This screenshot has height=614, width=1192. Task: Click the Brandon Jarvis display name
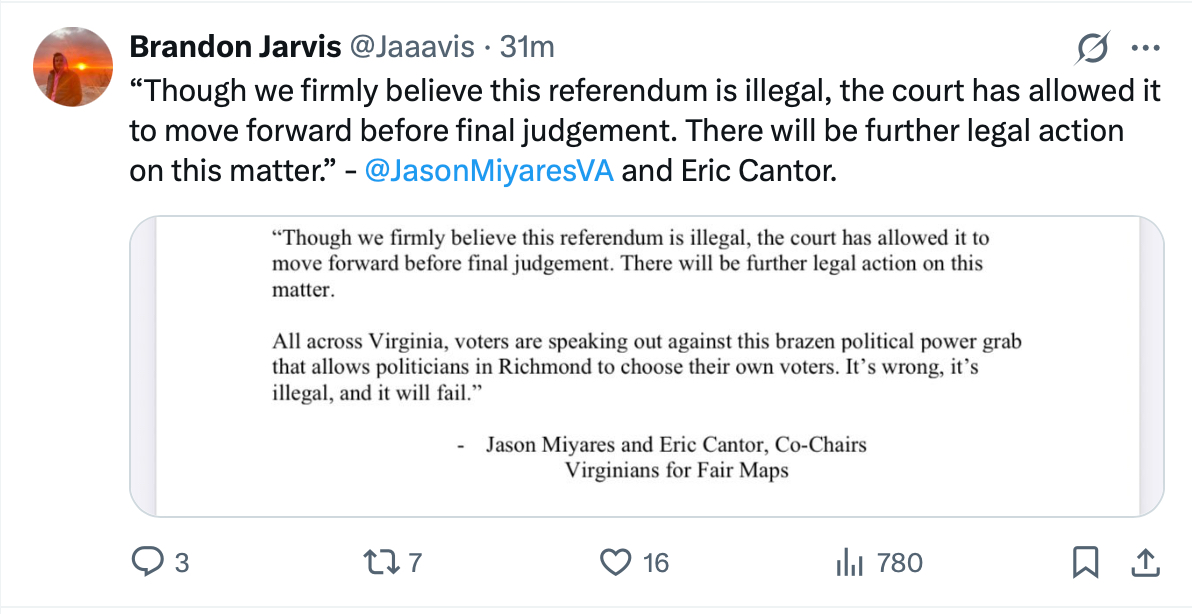[x=234, y=47]
